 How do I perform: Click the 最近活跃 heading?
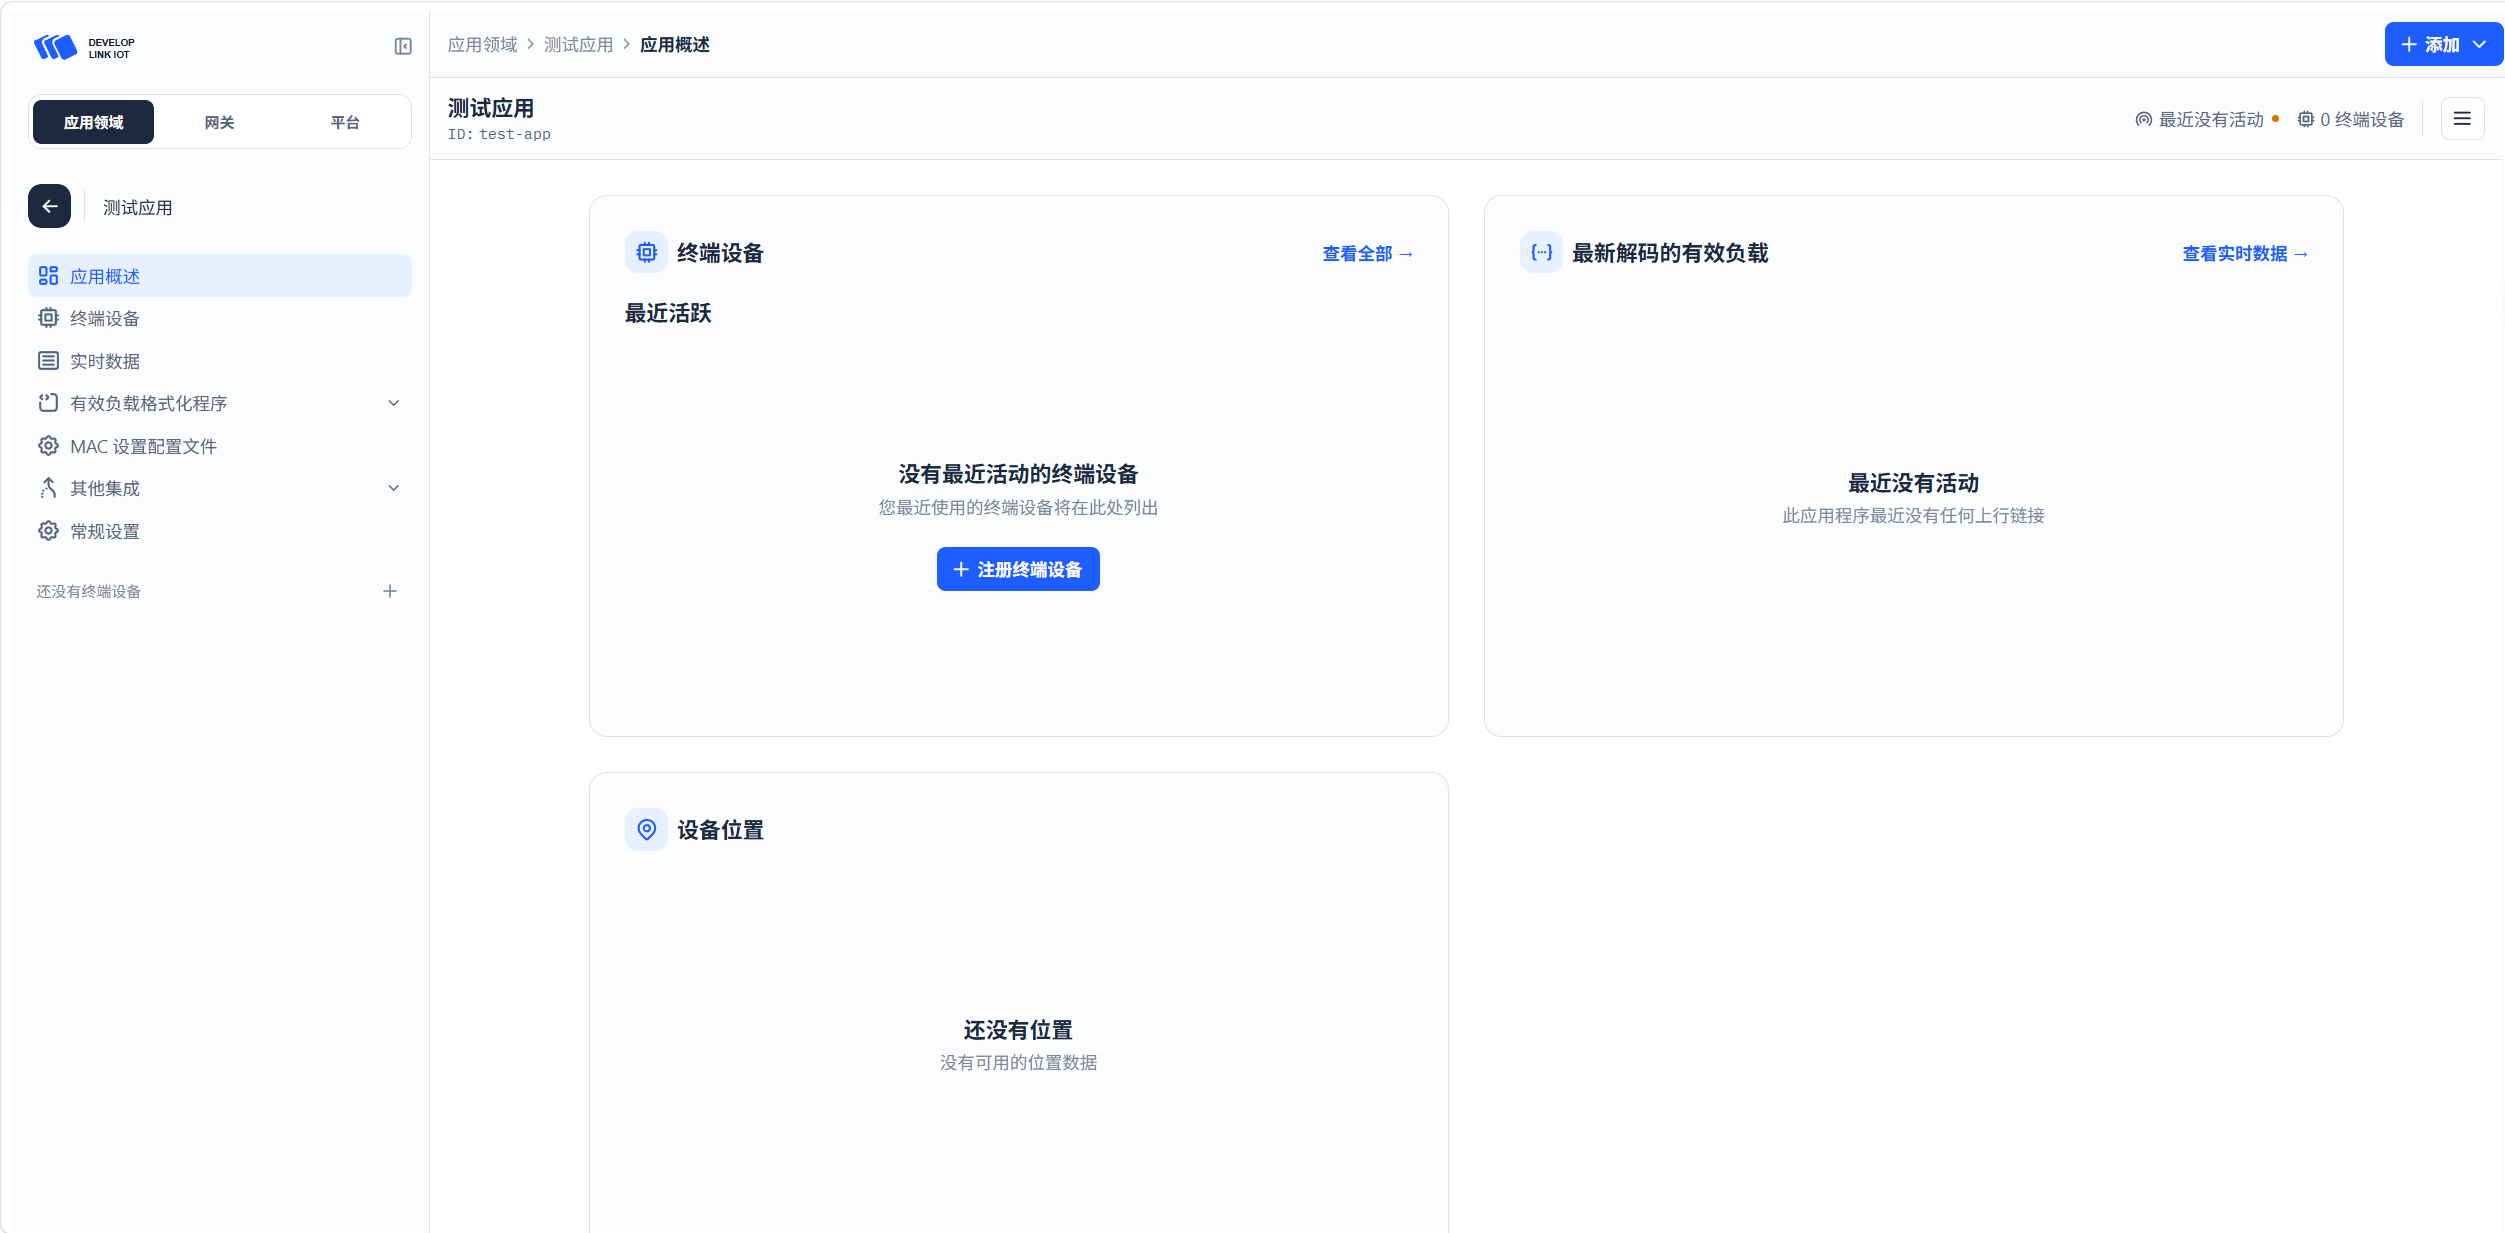tap(668, 313)
